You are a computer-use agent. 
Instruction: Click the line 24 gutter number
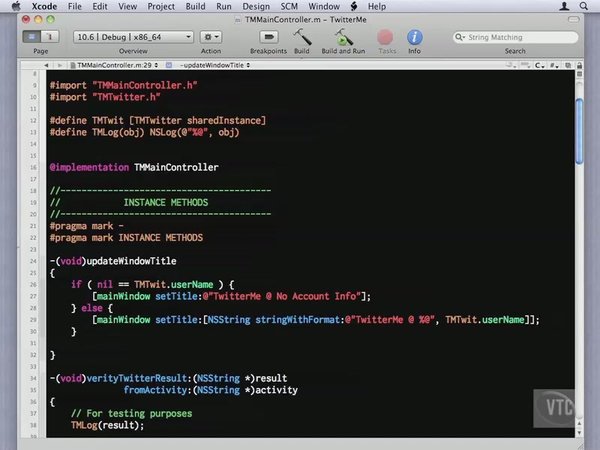[x=33, y=261]
